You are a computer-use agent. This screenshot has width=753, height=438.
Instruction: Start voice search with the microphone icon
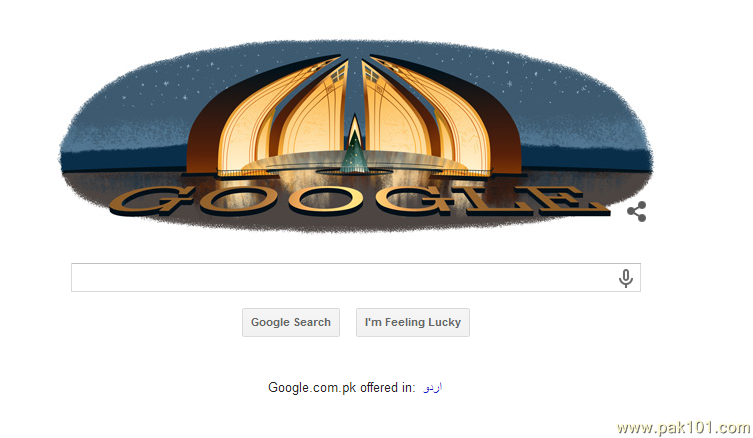pos(625,278)
